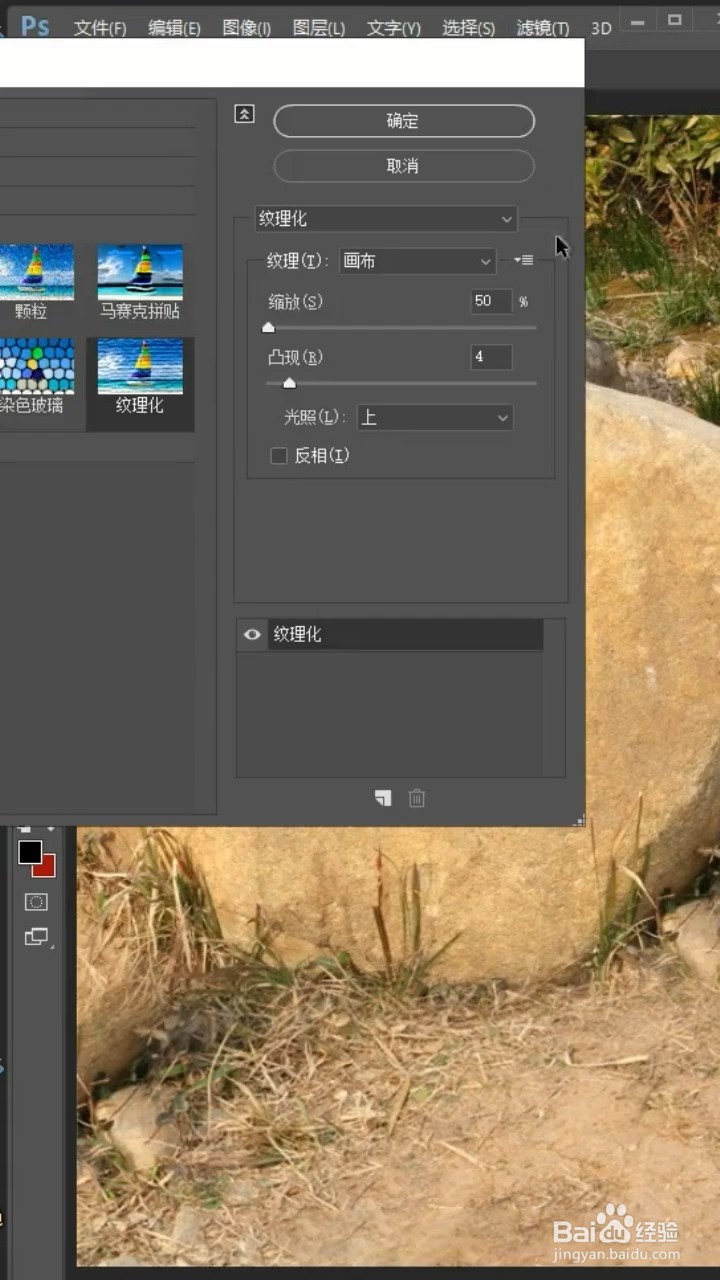Click the foreground black color swatch
The image size is (720, 1280).
30,852
